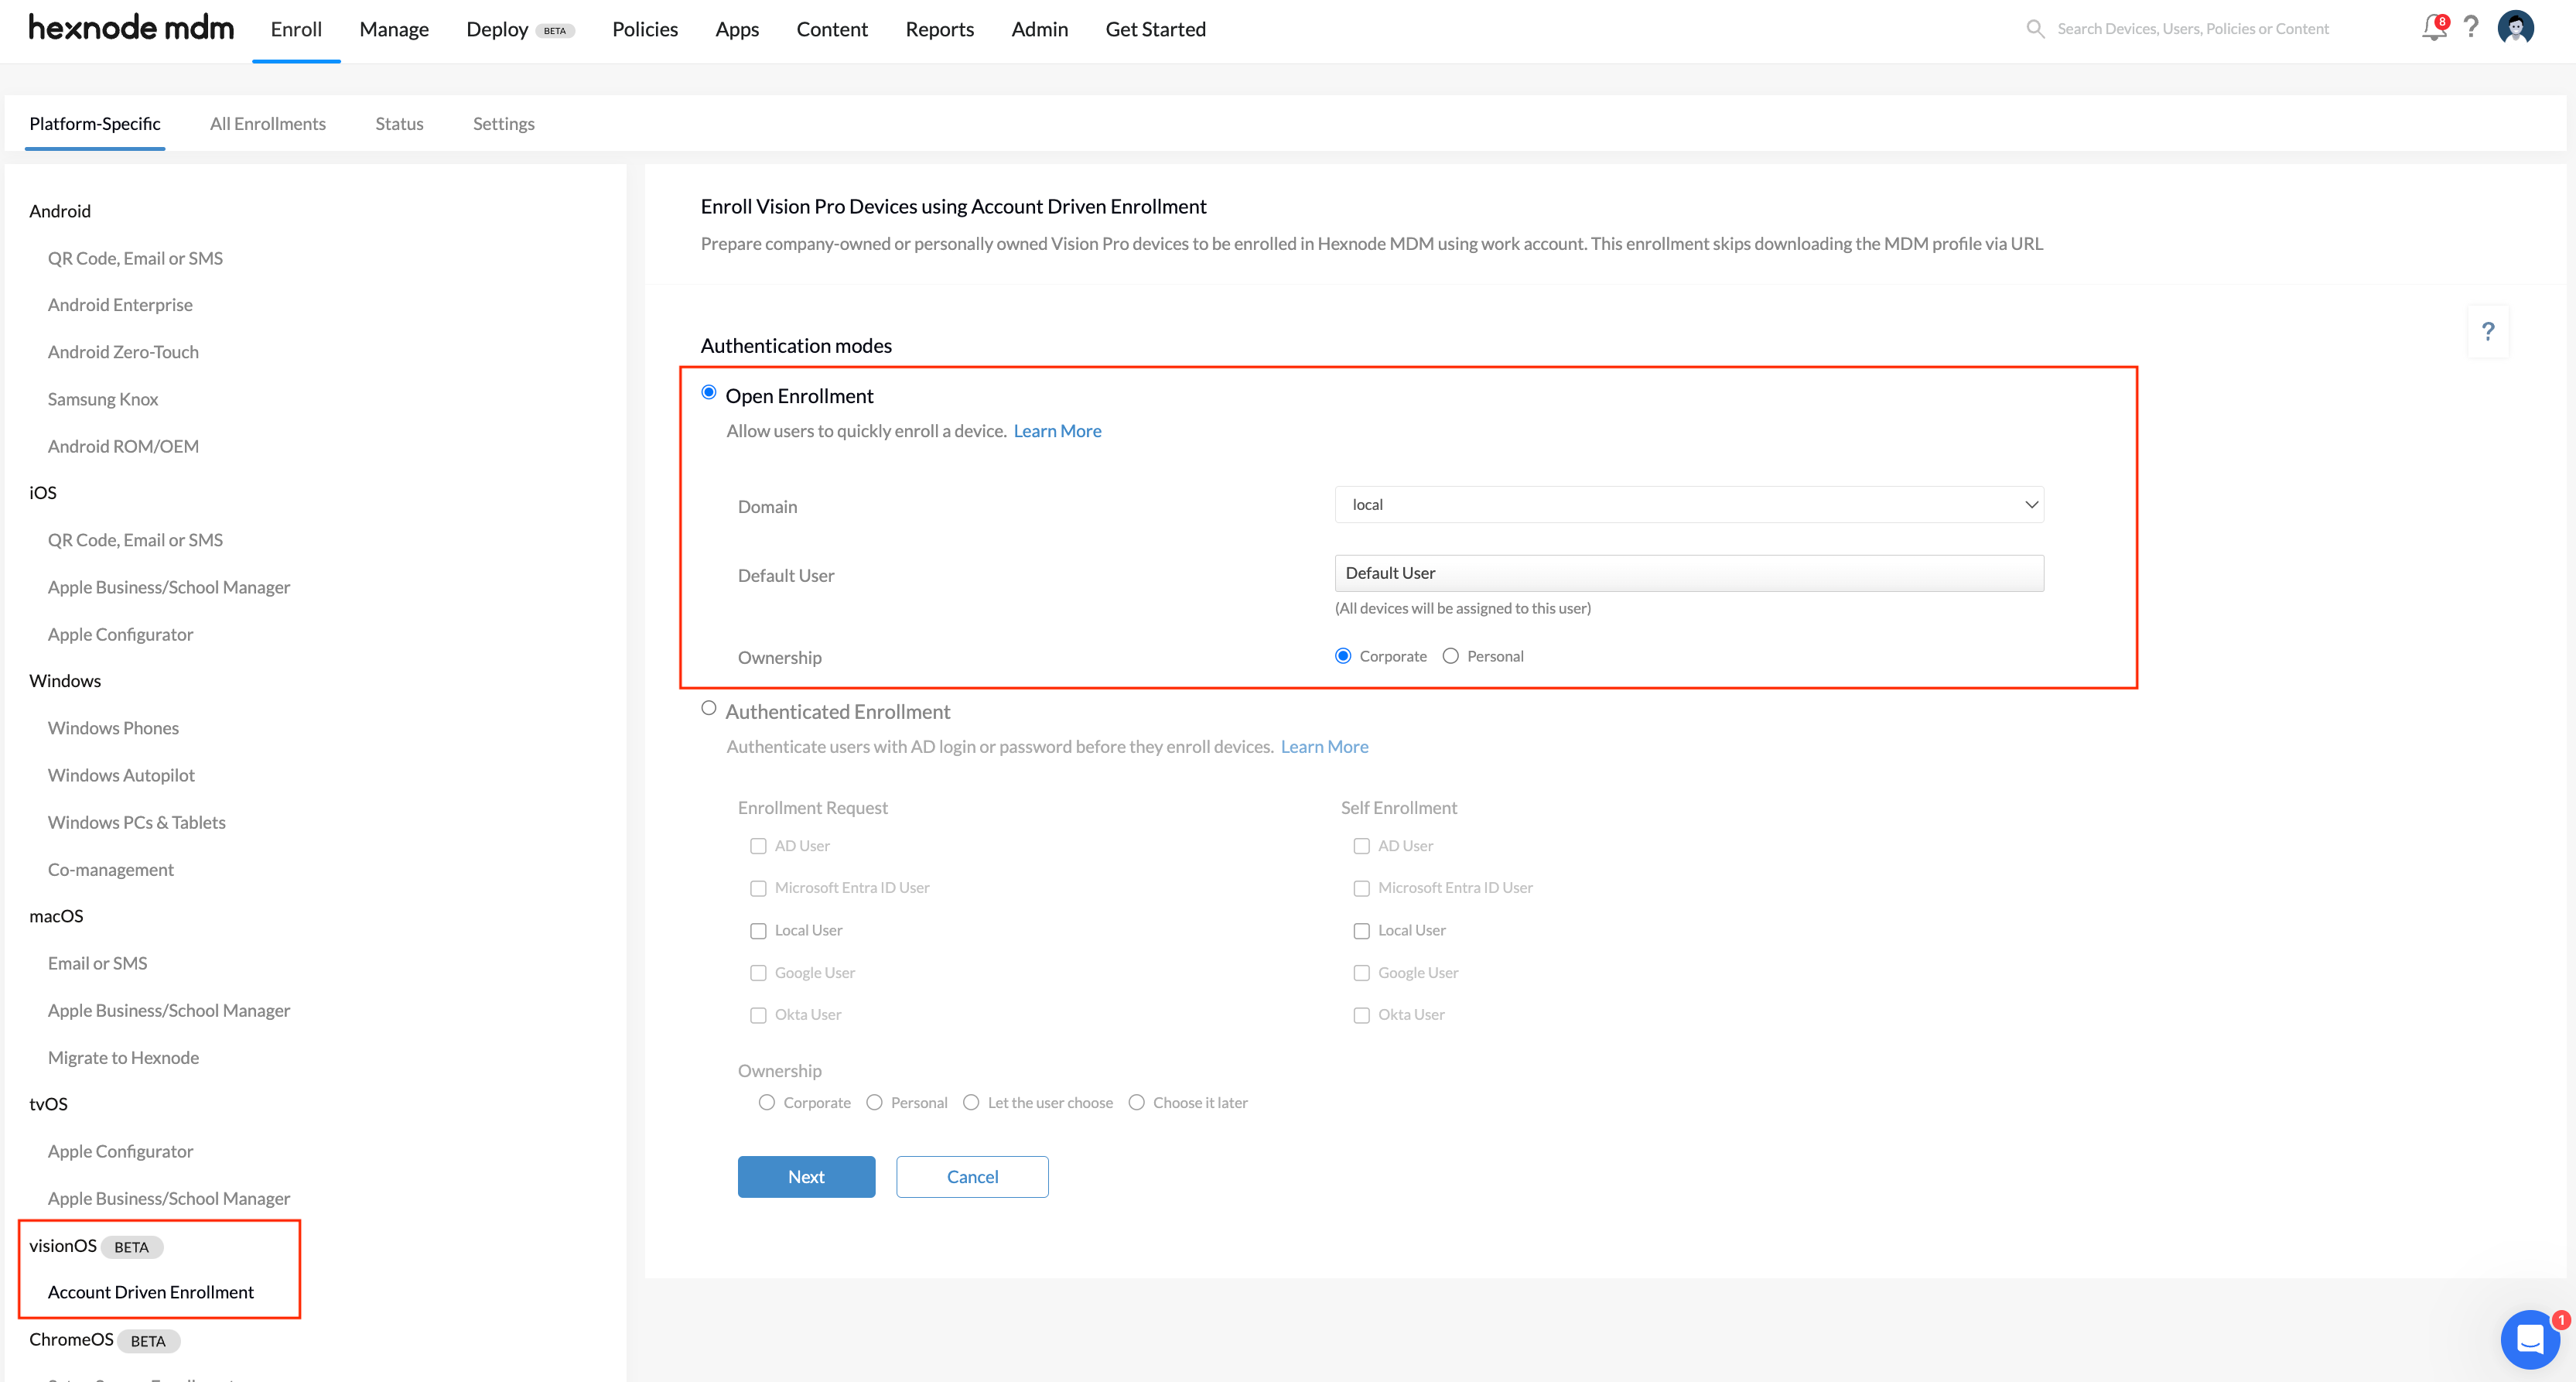Screen dimensions: 2576x1382
Task: Check Microsoft Entra ID User under Self Enrollment
Action: [x=1361, y=888]
